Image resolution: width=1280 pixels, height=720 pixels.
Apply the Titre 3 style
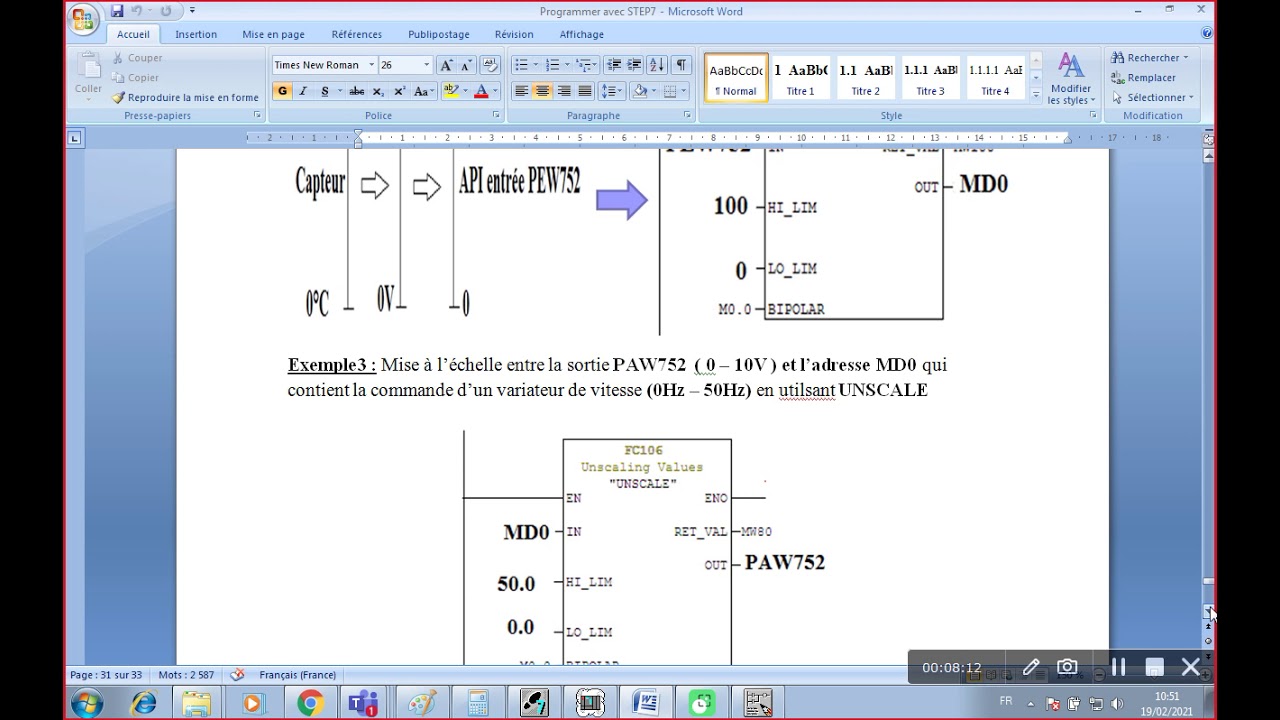[x=930, y=78]
